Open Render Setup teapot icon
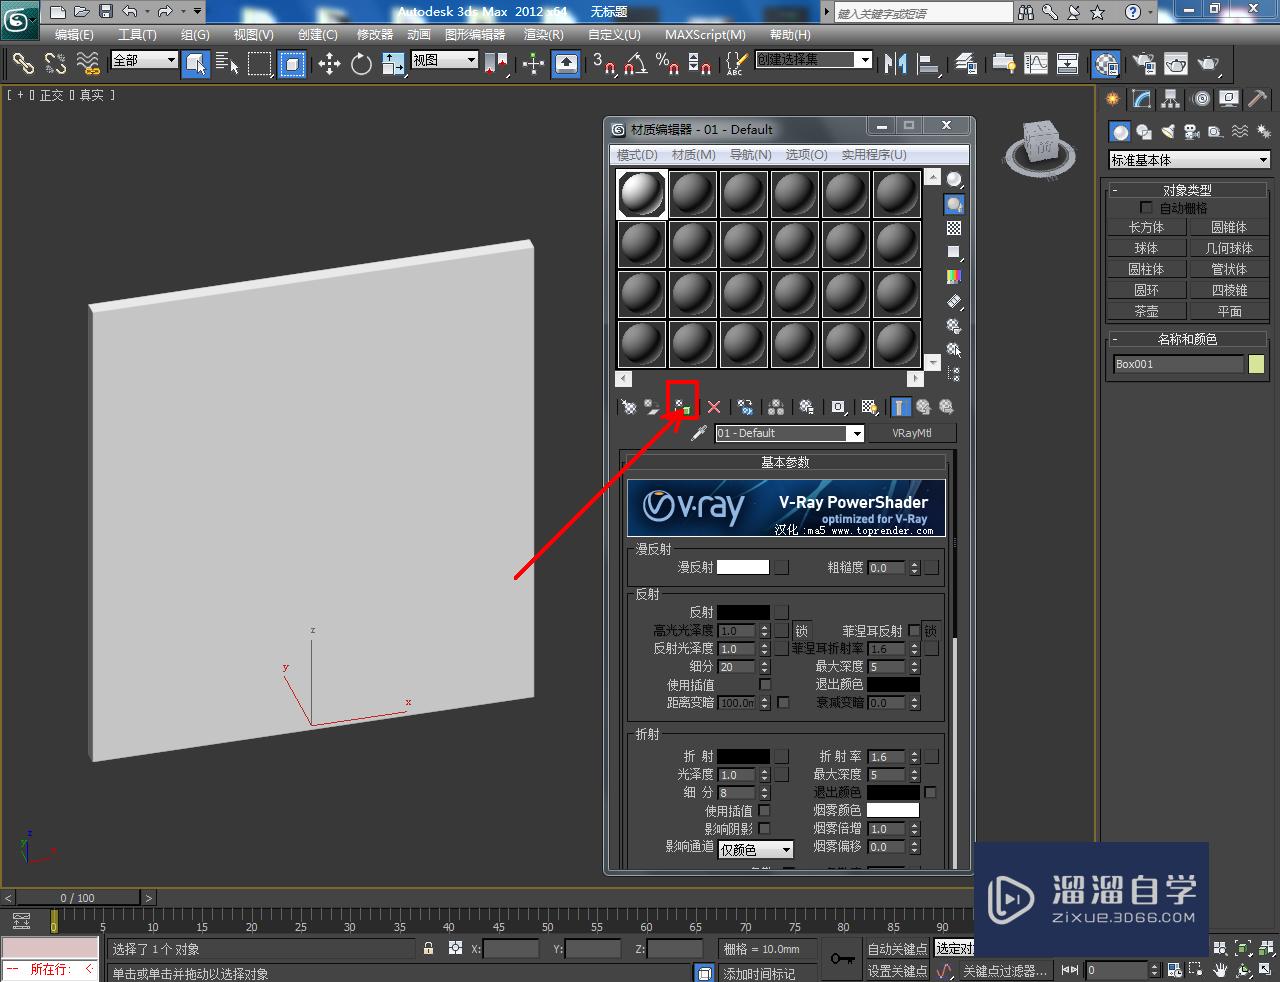The height and width of the screenshot is (982, 1280). 1144,64
